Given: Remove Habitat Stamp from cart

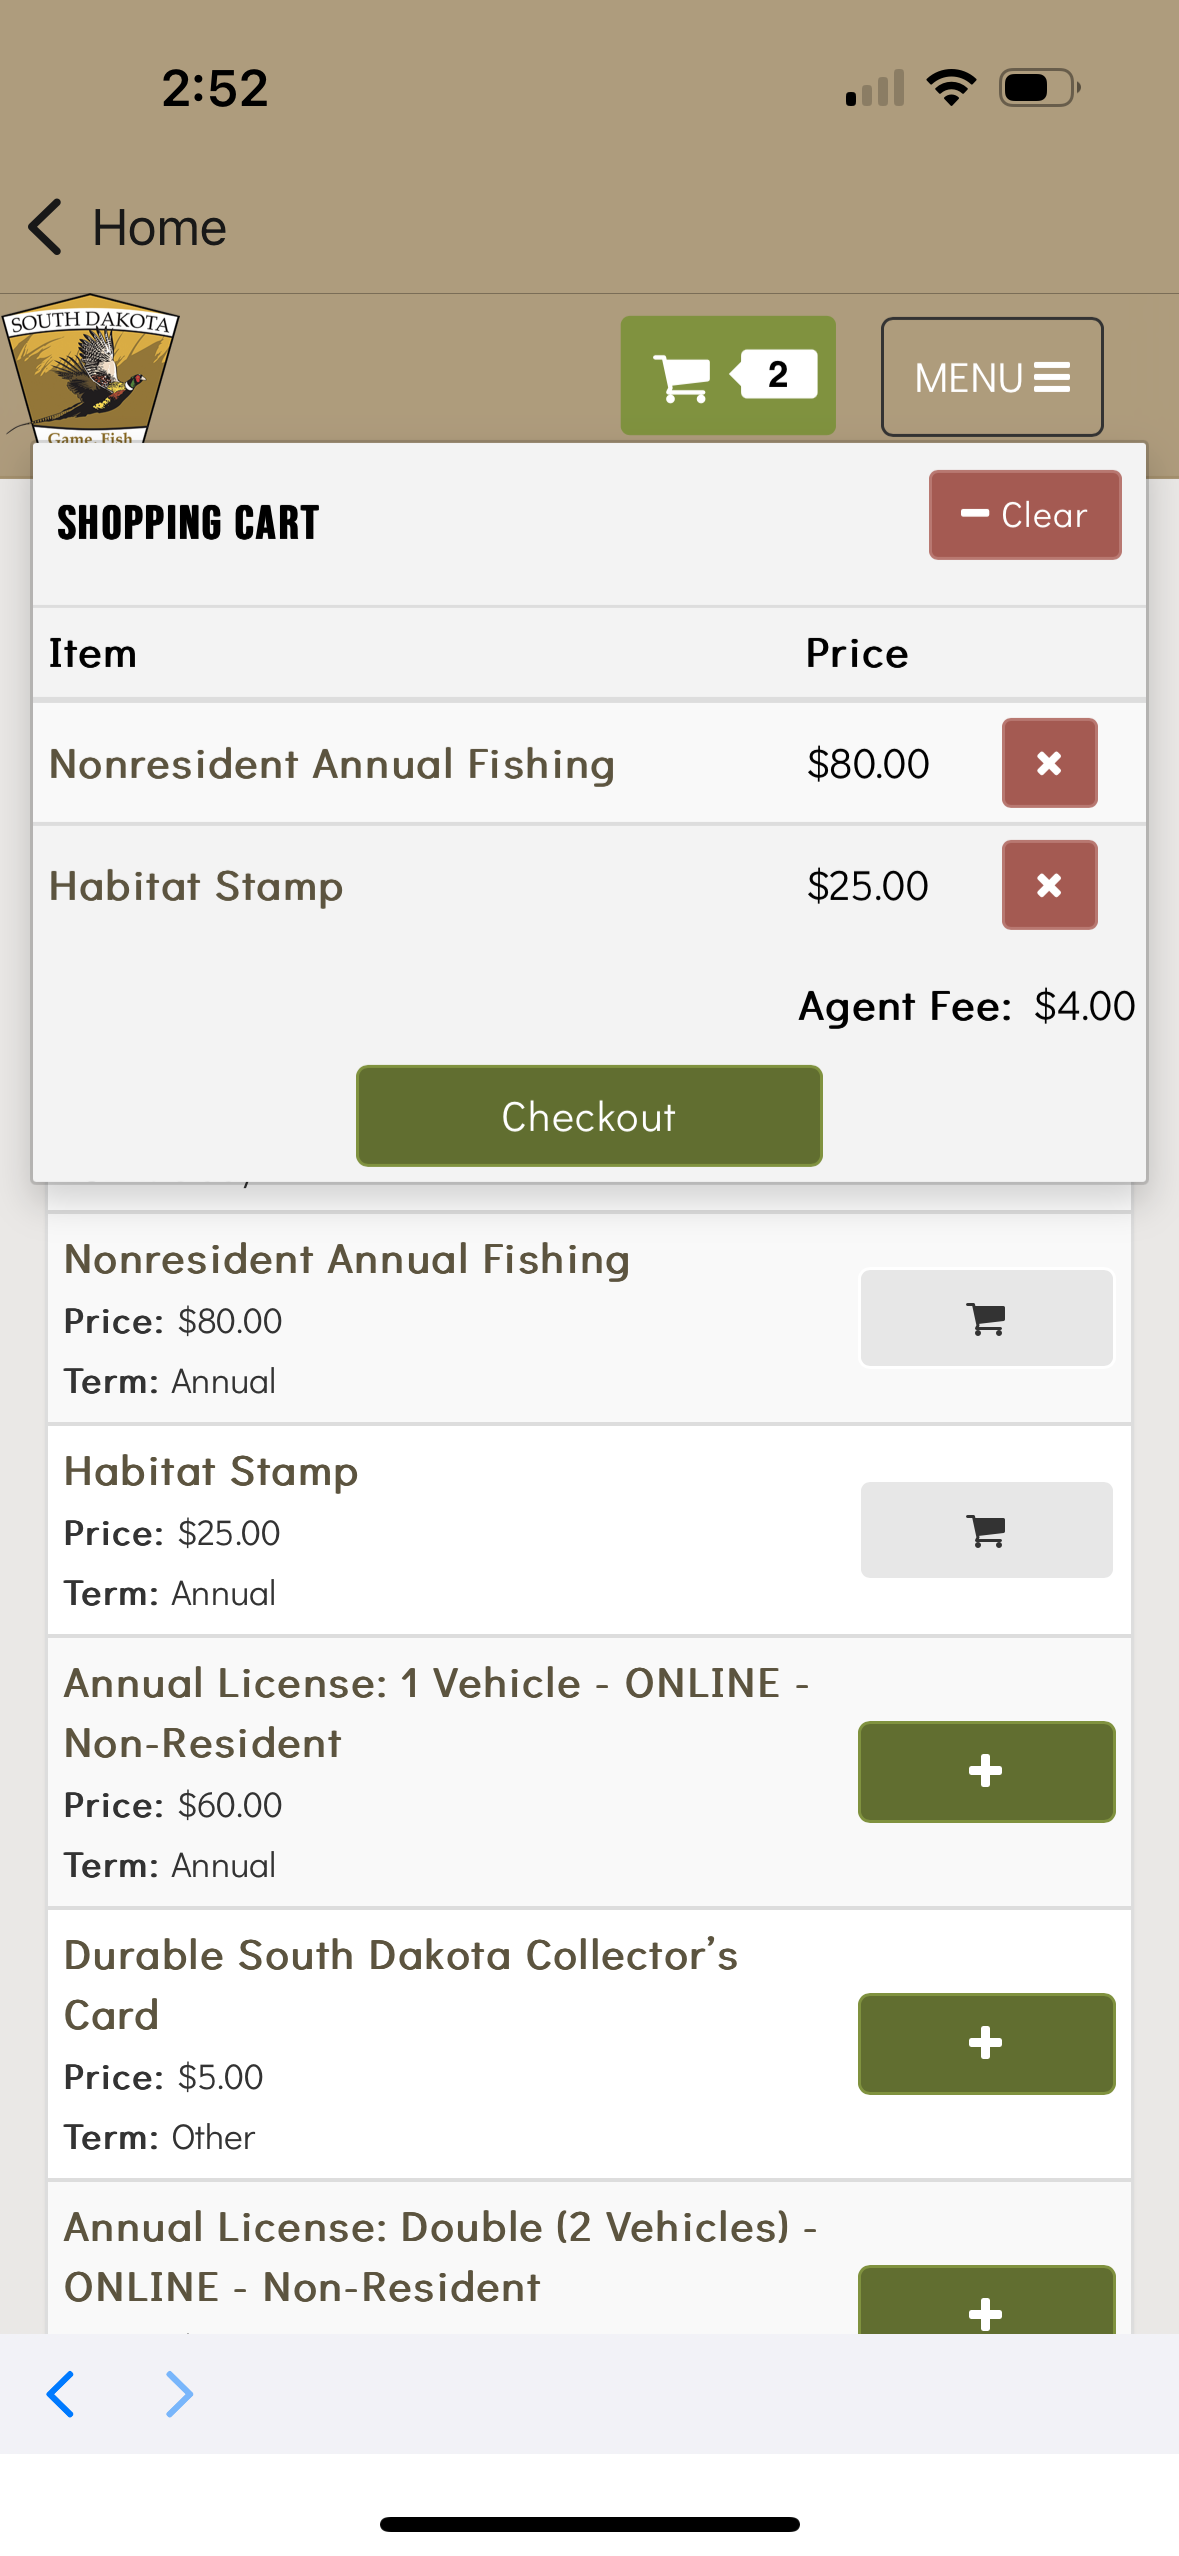Looking at the screenshot, I should pyautogui.click(x=1049, y=885).
